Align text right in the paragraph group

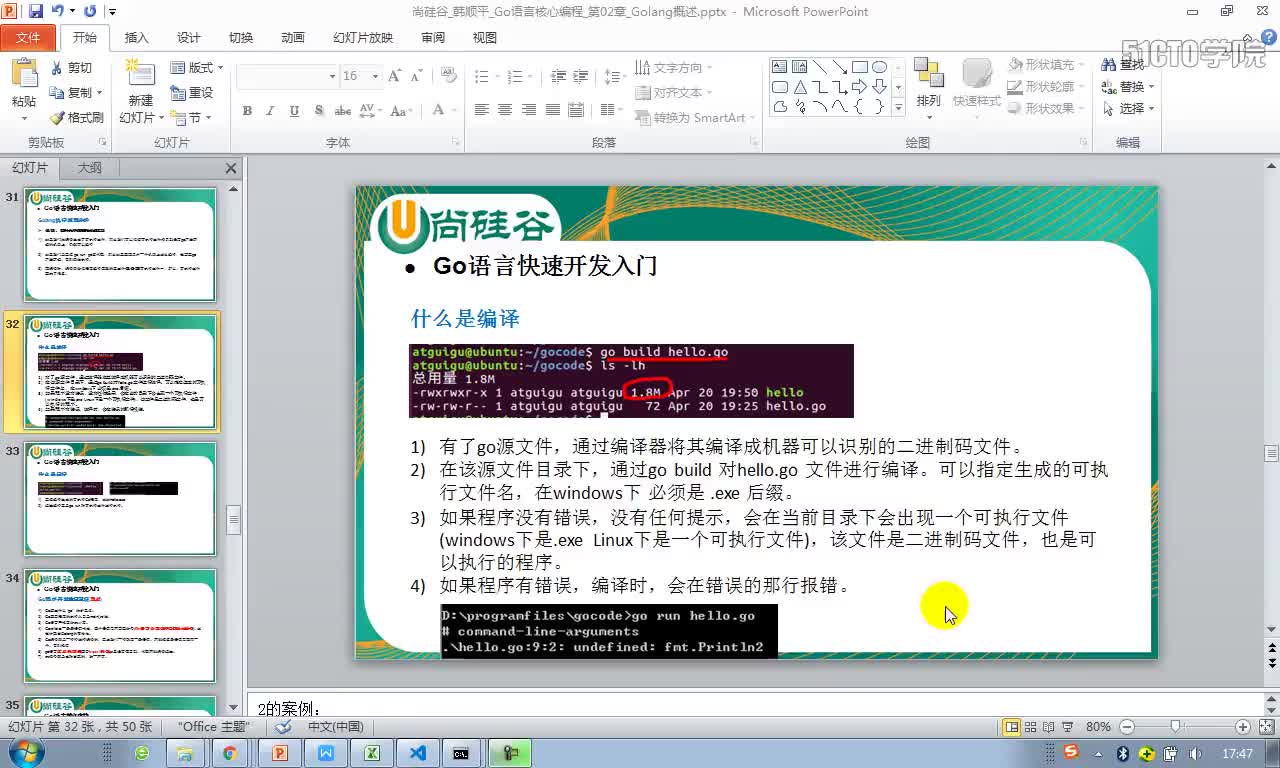[529, 110]
